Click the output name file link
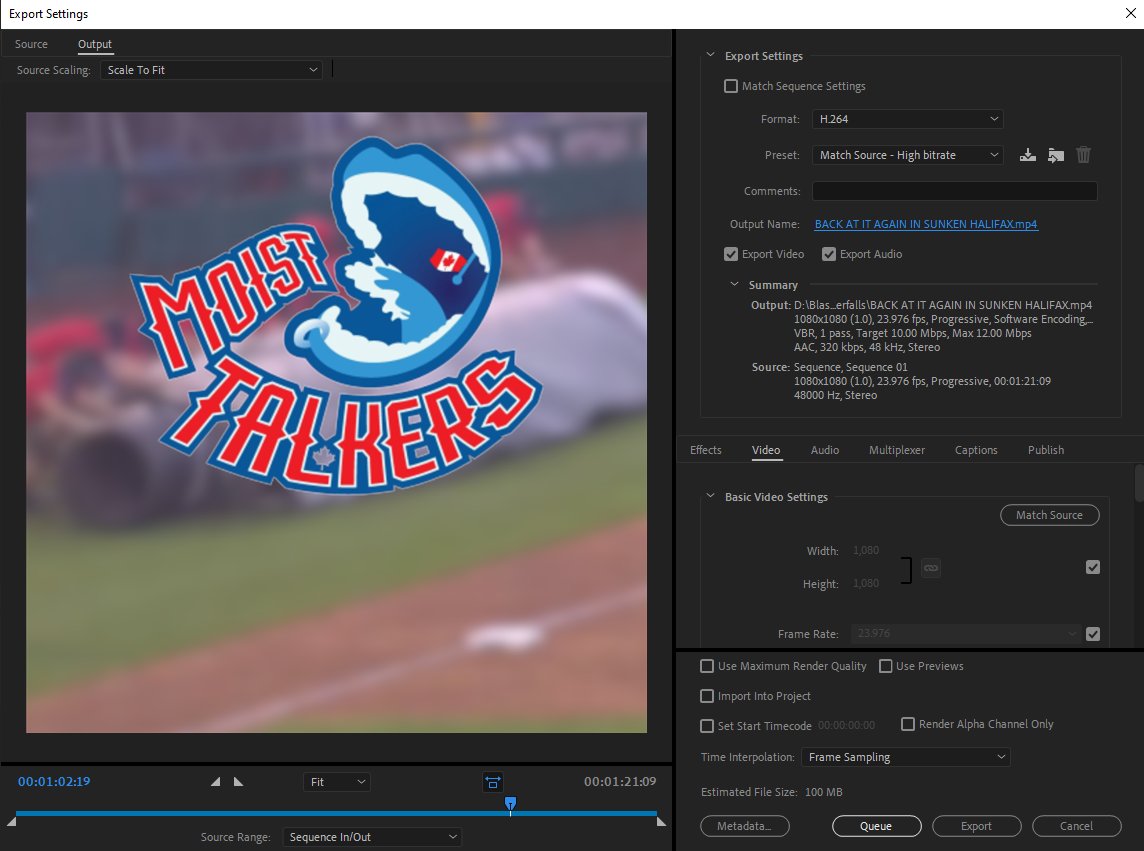The image size is (1144, 851). click(x=926, y=224)
